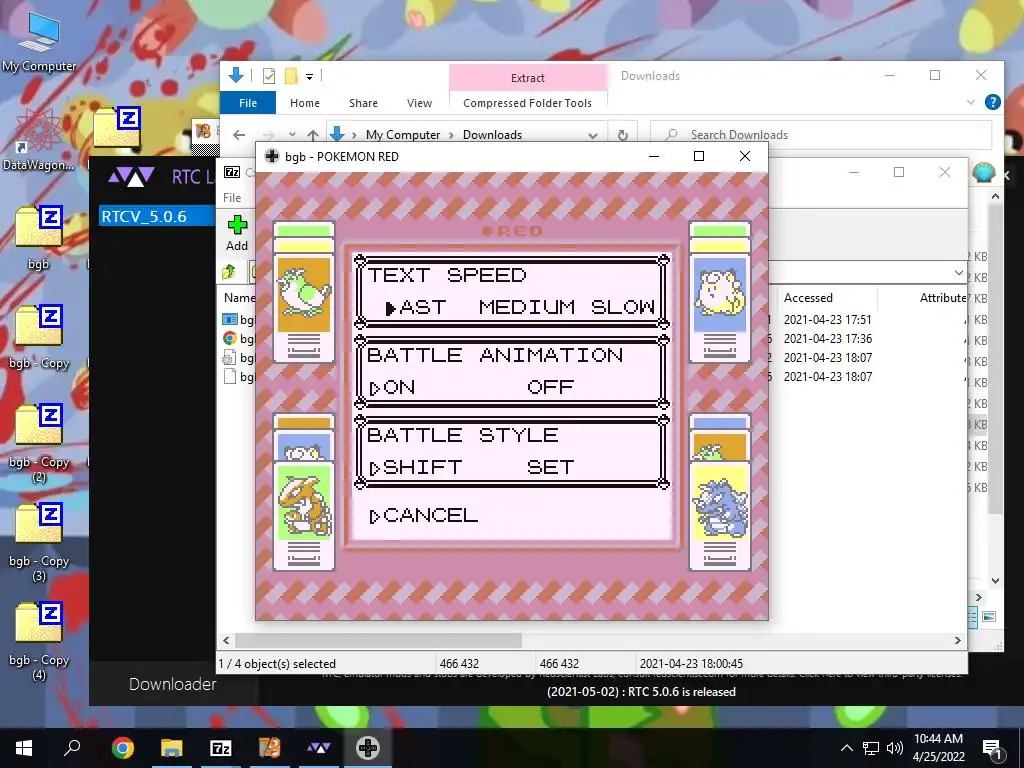Click the Windows Start button

point(24,748)
